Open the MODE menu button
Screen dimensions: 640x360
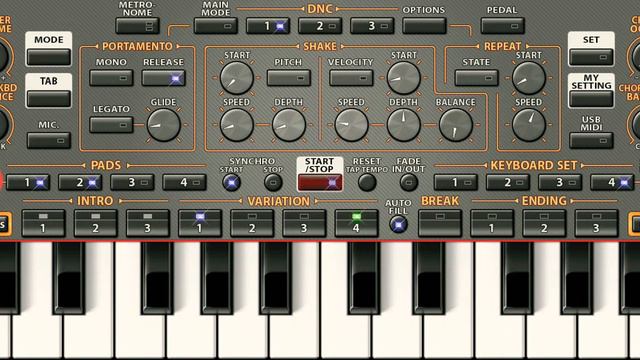[x=49, y=57]
